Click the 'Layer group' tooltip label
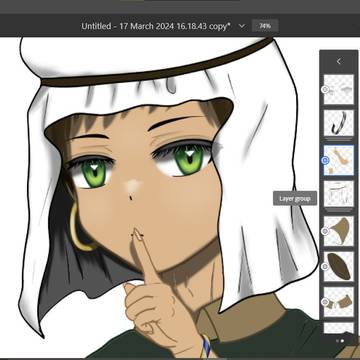The width and height of the screenshot is (360, 360). pyautogui.click(x=295, y=199)
